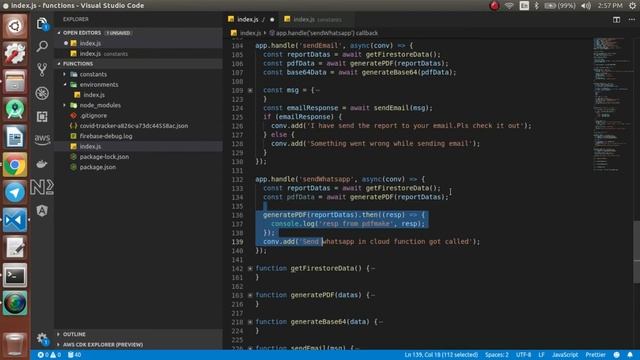Open Telegram from the dock

(x=15, y=193)
